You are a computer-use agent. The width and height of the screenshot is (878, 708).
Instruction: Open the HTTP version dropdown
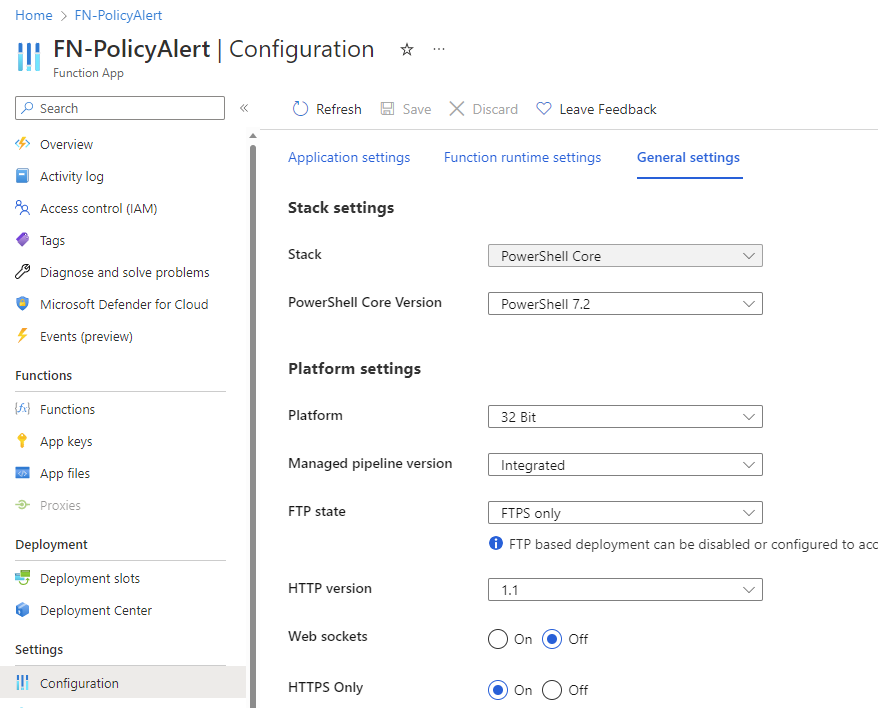coord(625,590)
